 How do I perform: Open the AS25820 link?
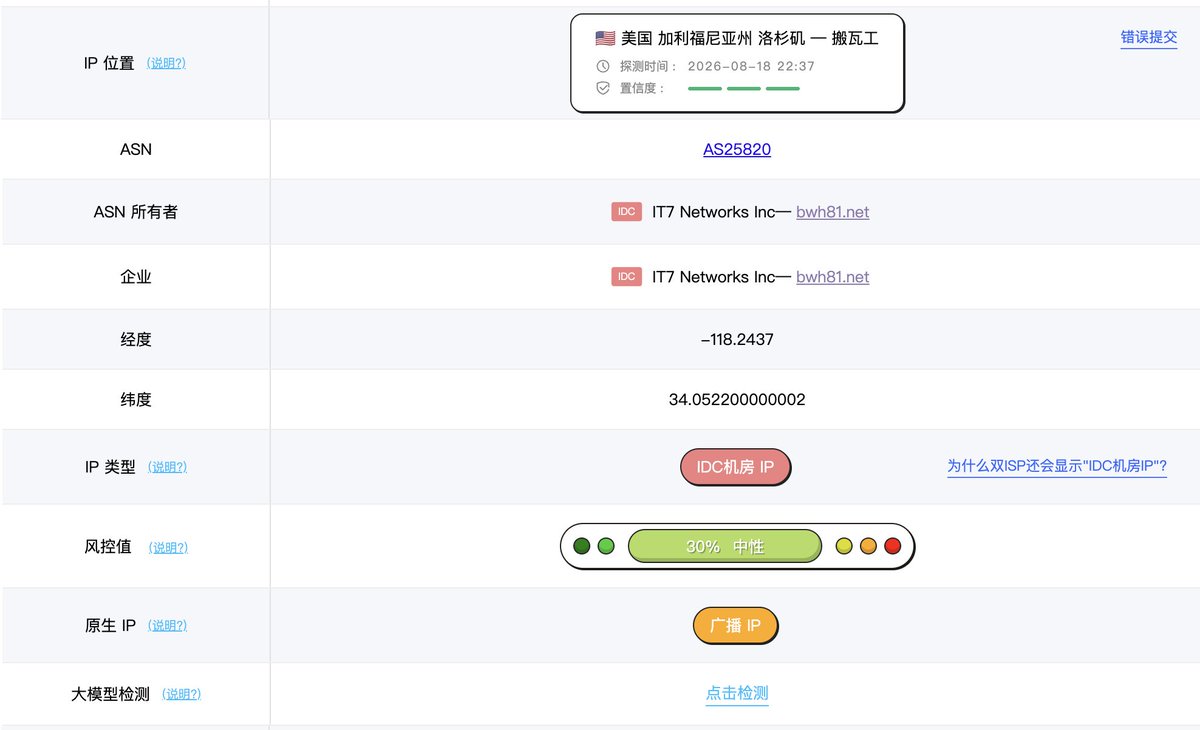pos(737,149)
